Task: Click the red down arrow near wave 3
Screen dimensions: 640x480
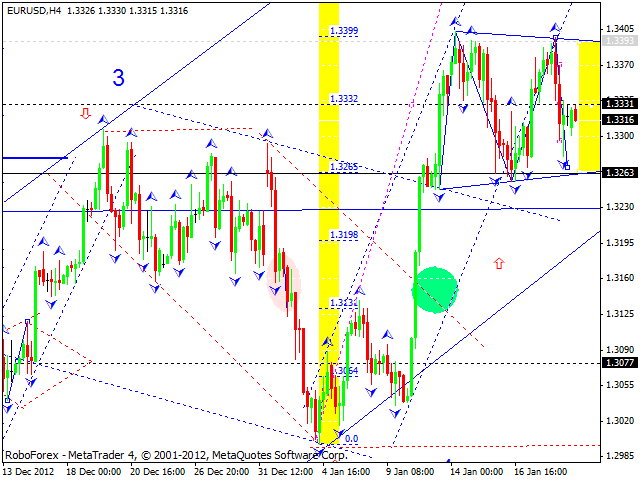Action: click(85, 113)
